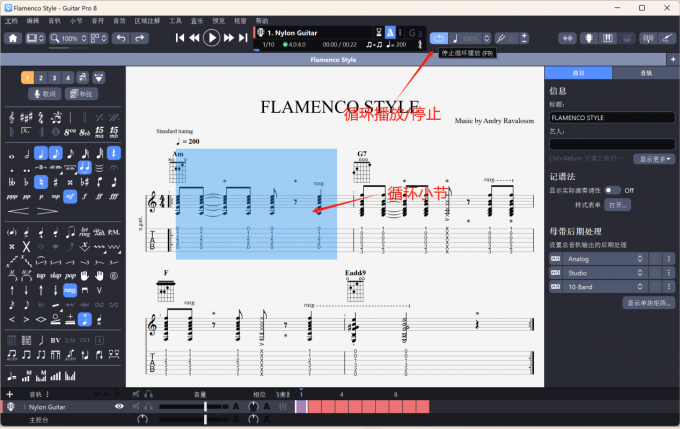Click the redo arrow icon

click(142, 38)
